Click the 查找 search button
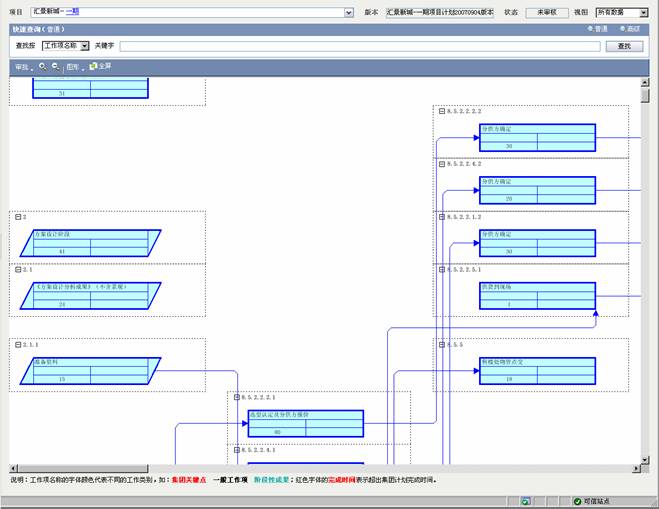 pyautogui.click(x=625, y=46)
